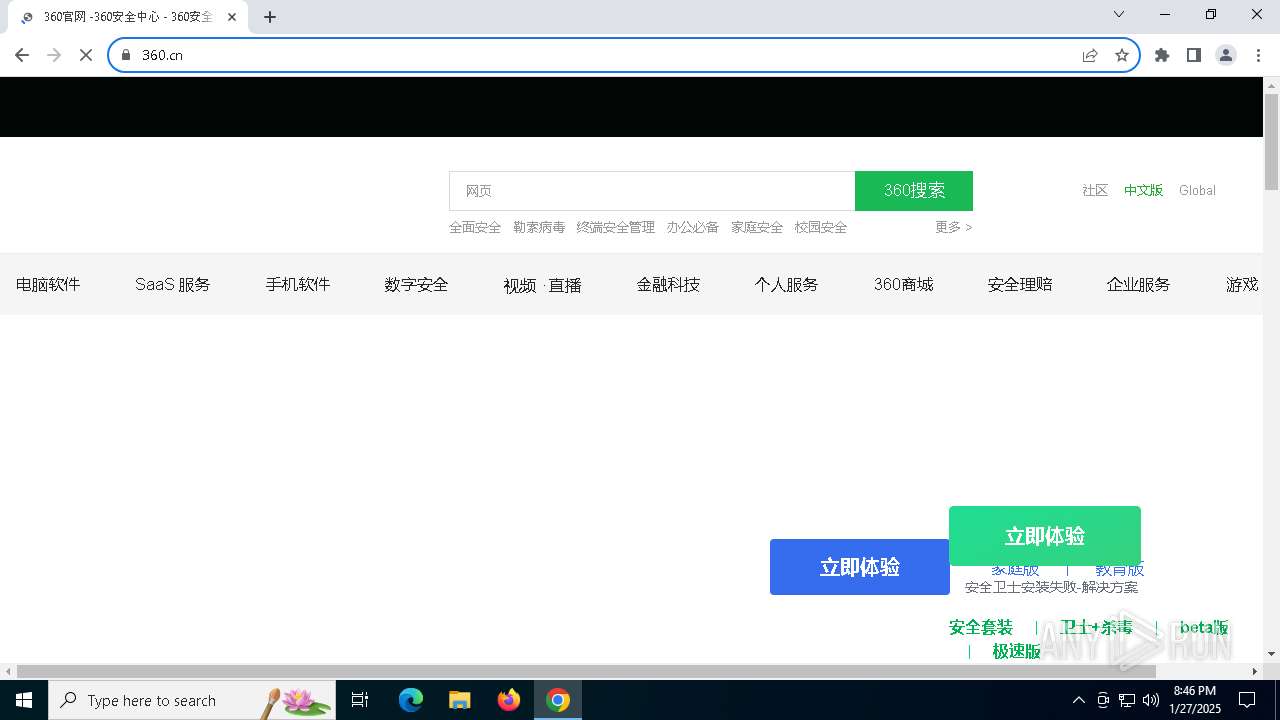Image resolution: width=1280 pixels, height=720 pixels.
Task: Select the Chrome taskbar icon
Action: 558,700
